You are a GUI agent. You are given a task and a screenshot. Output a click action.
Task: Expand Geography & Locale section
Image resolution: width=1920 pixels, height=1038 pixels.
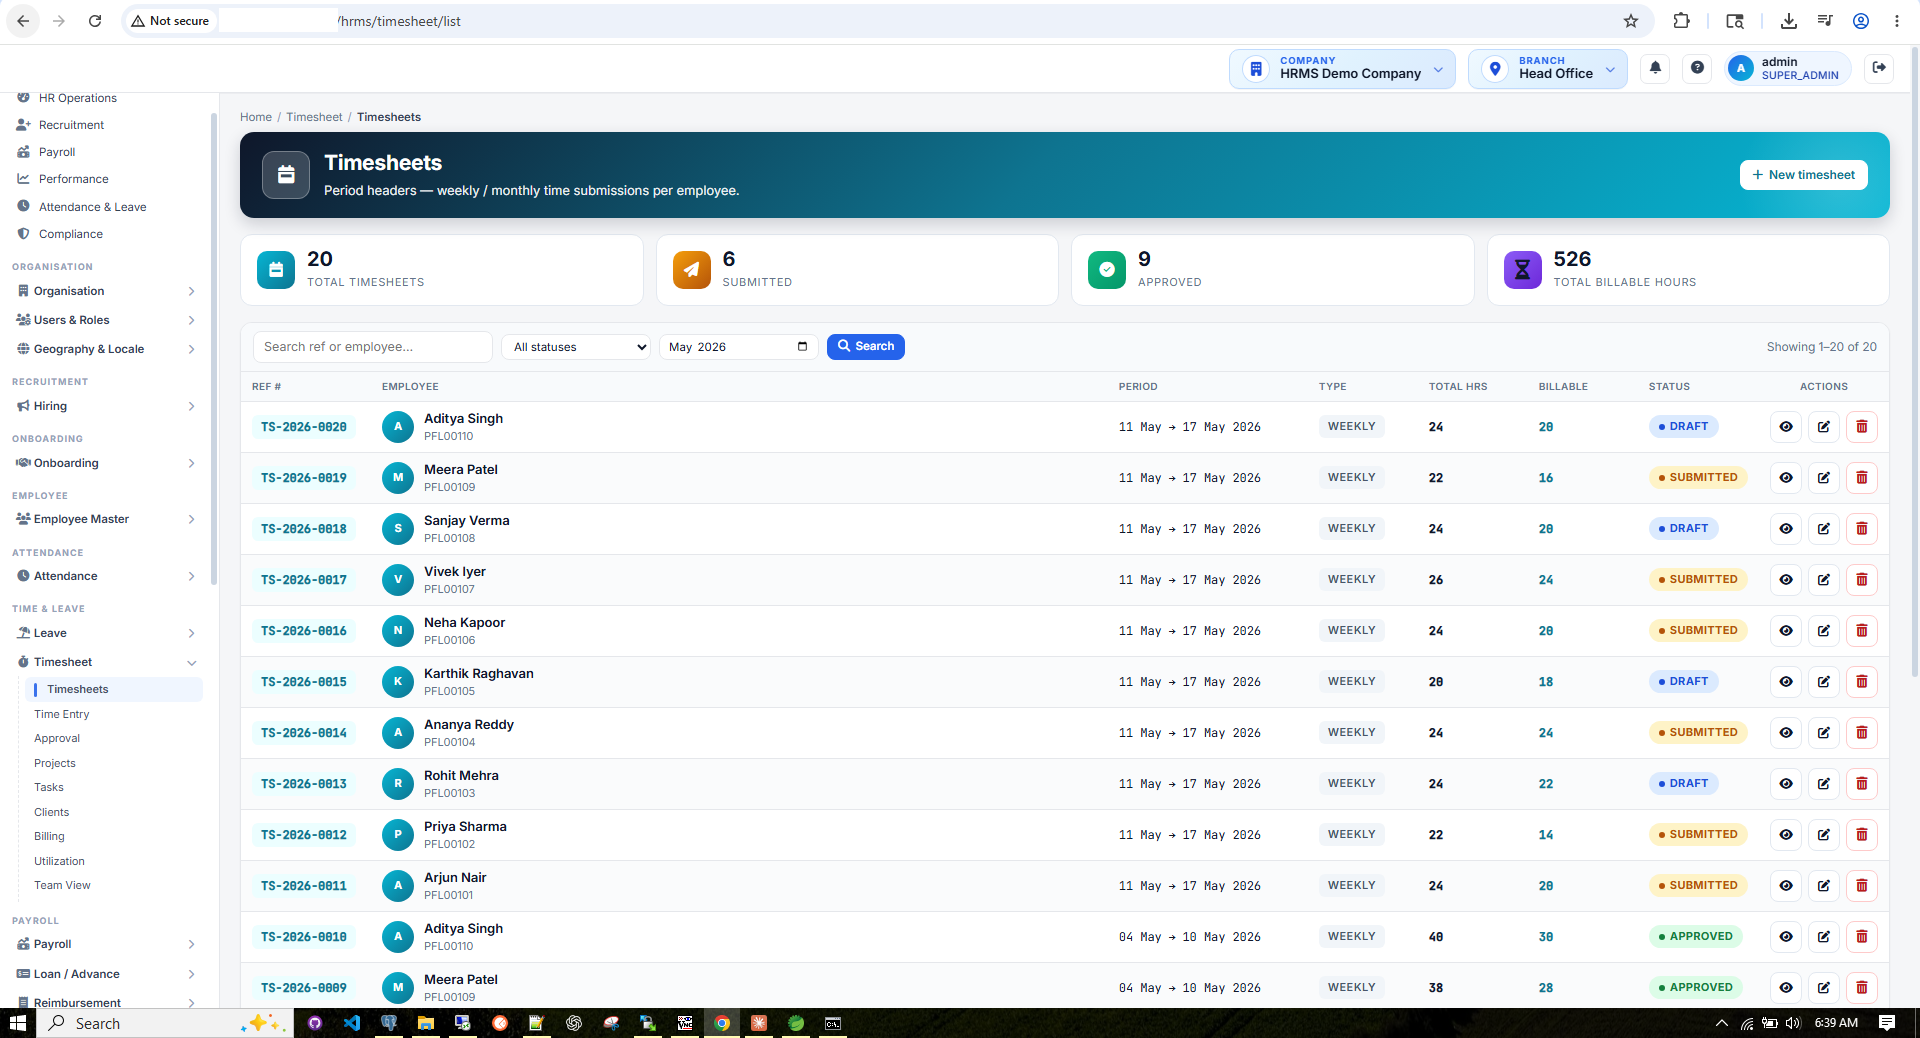[107, 349]
